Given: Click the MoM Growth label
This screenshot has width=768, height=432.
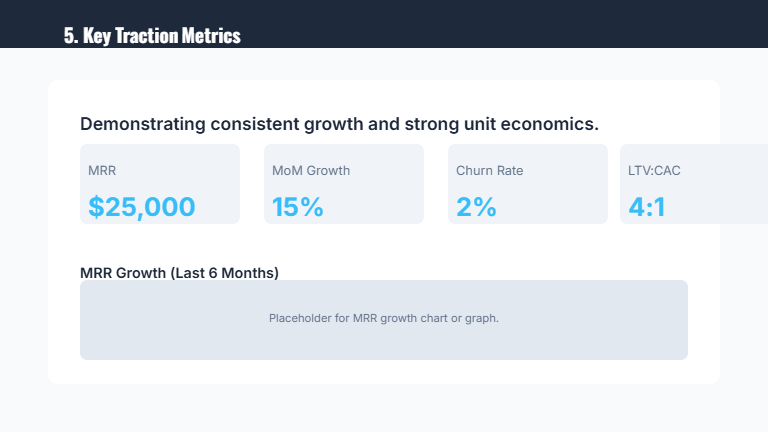Looking at the screenshot, I should tap(311, 171).
